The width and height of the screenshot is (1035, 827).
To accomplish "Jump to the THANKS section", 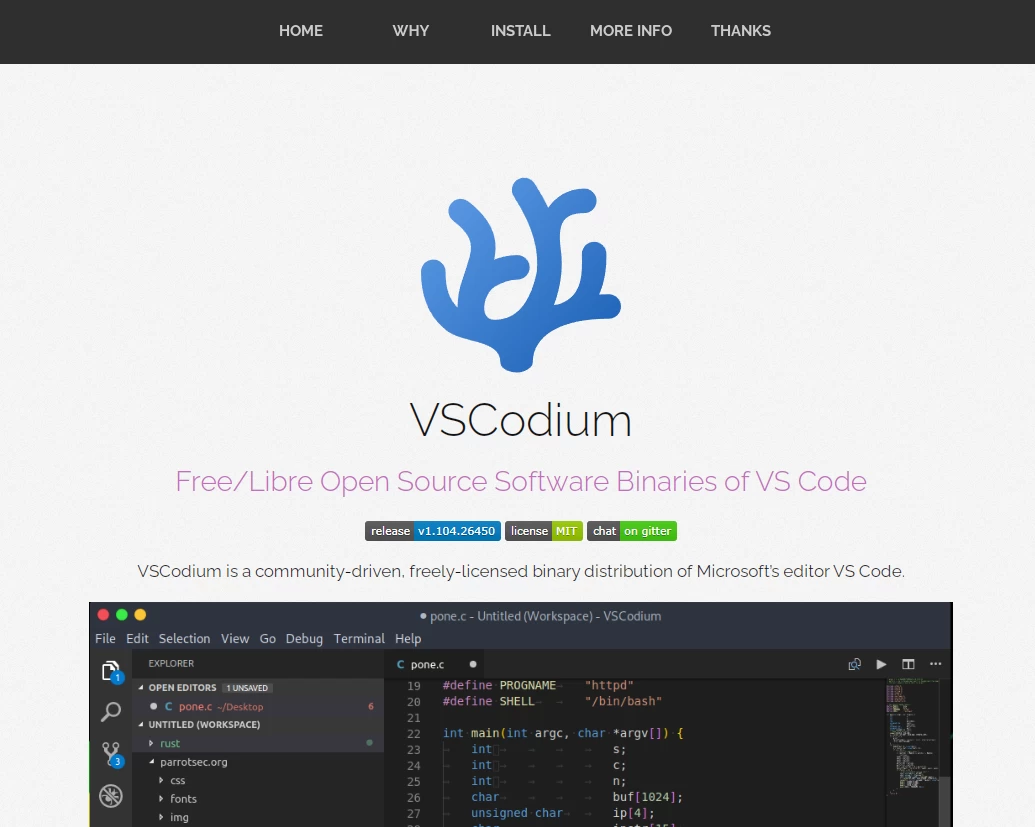I will (x=741, y=31).
